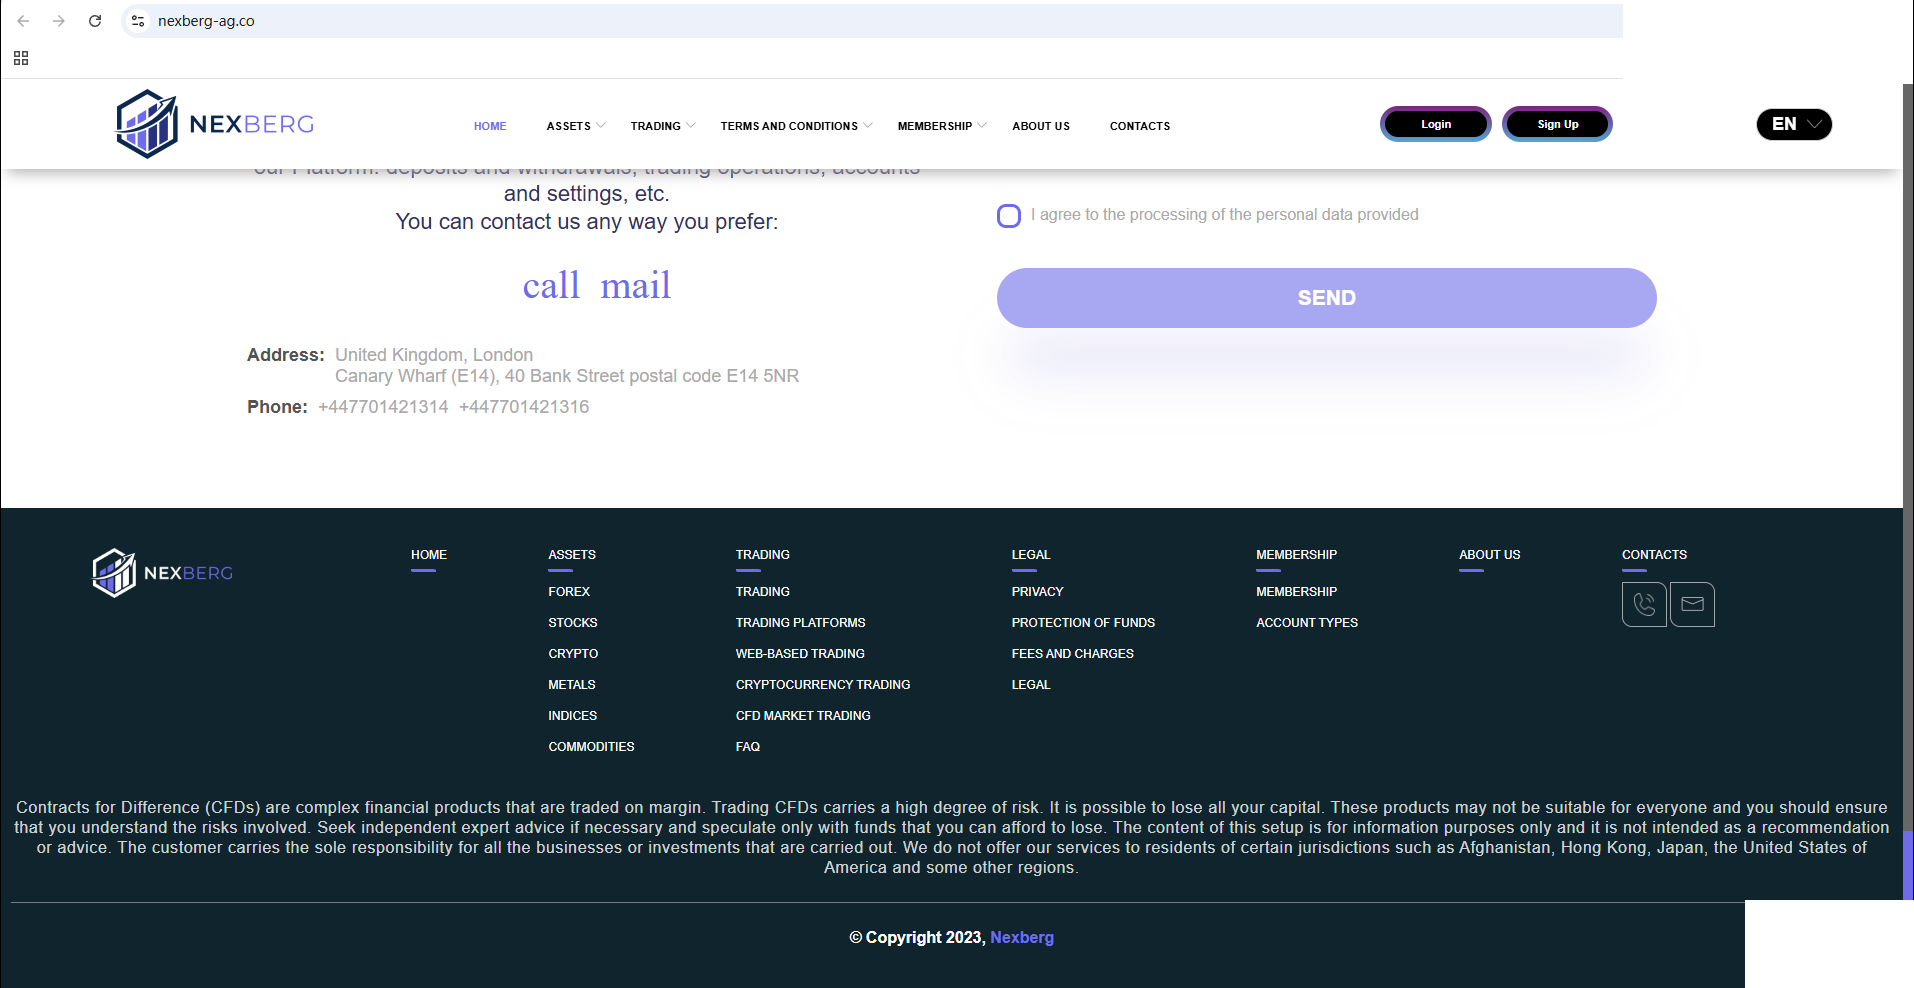This screenshot has width=1914, height=988.
Task: Go back with the browser back arrow
Action: tap(23, 21)
